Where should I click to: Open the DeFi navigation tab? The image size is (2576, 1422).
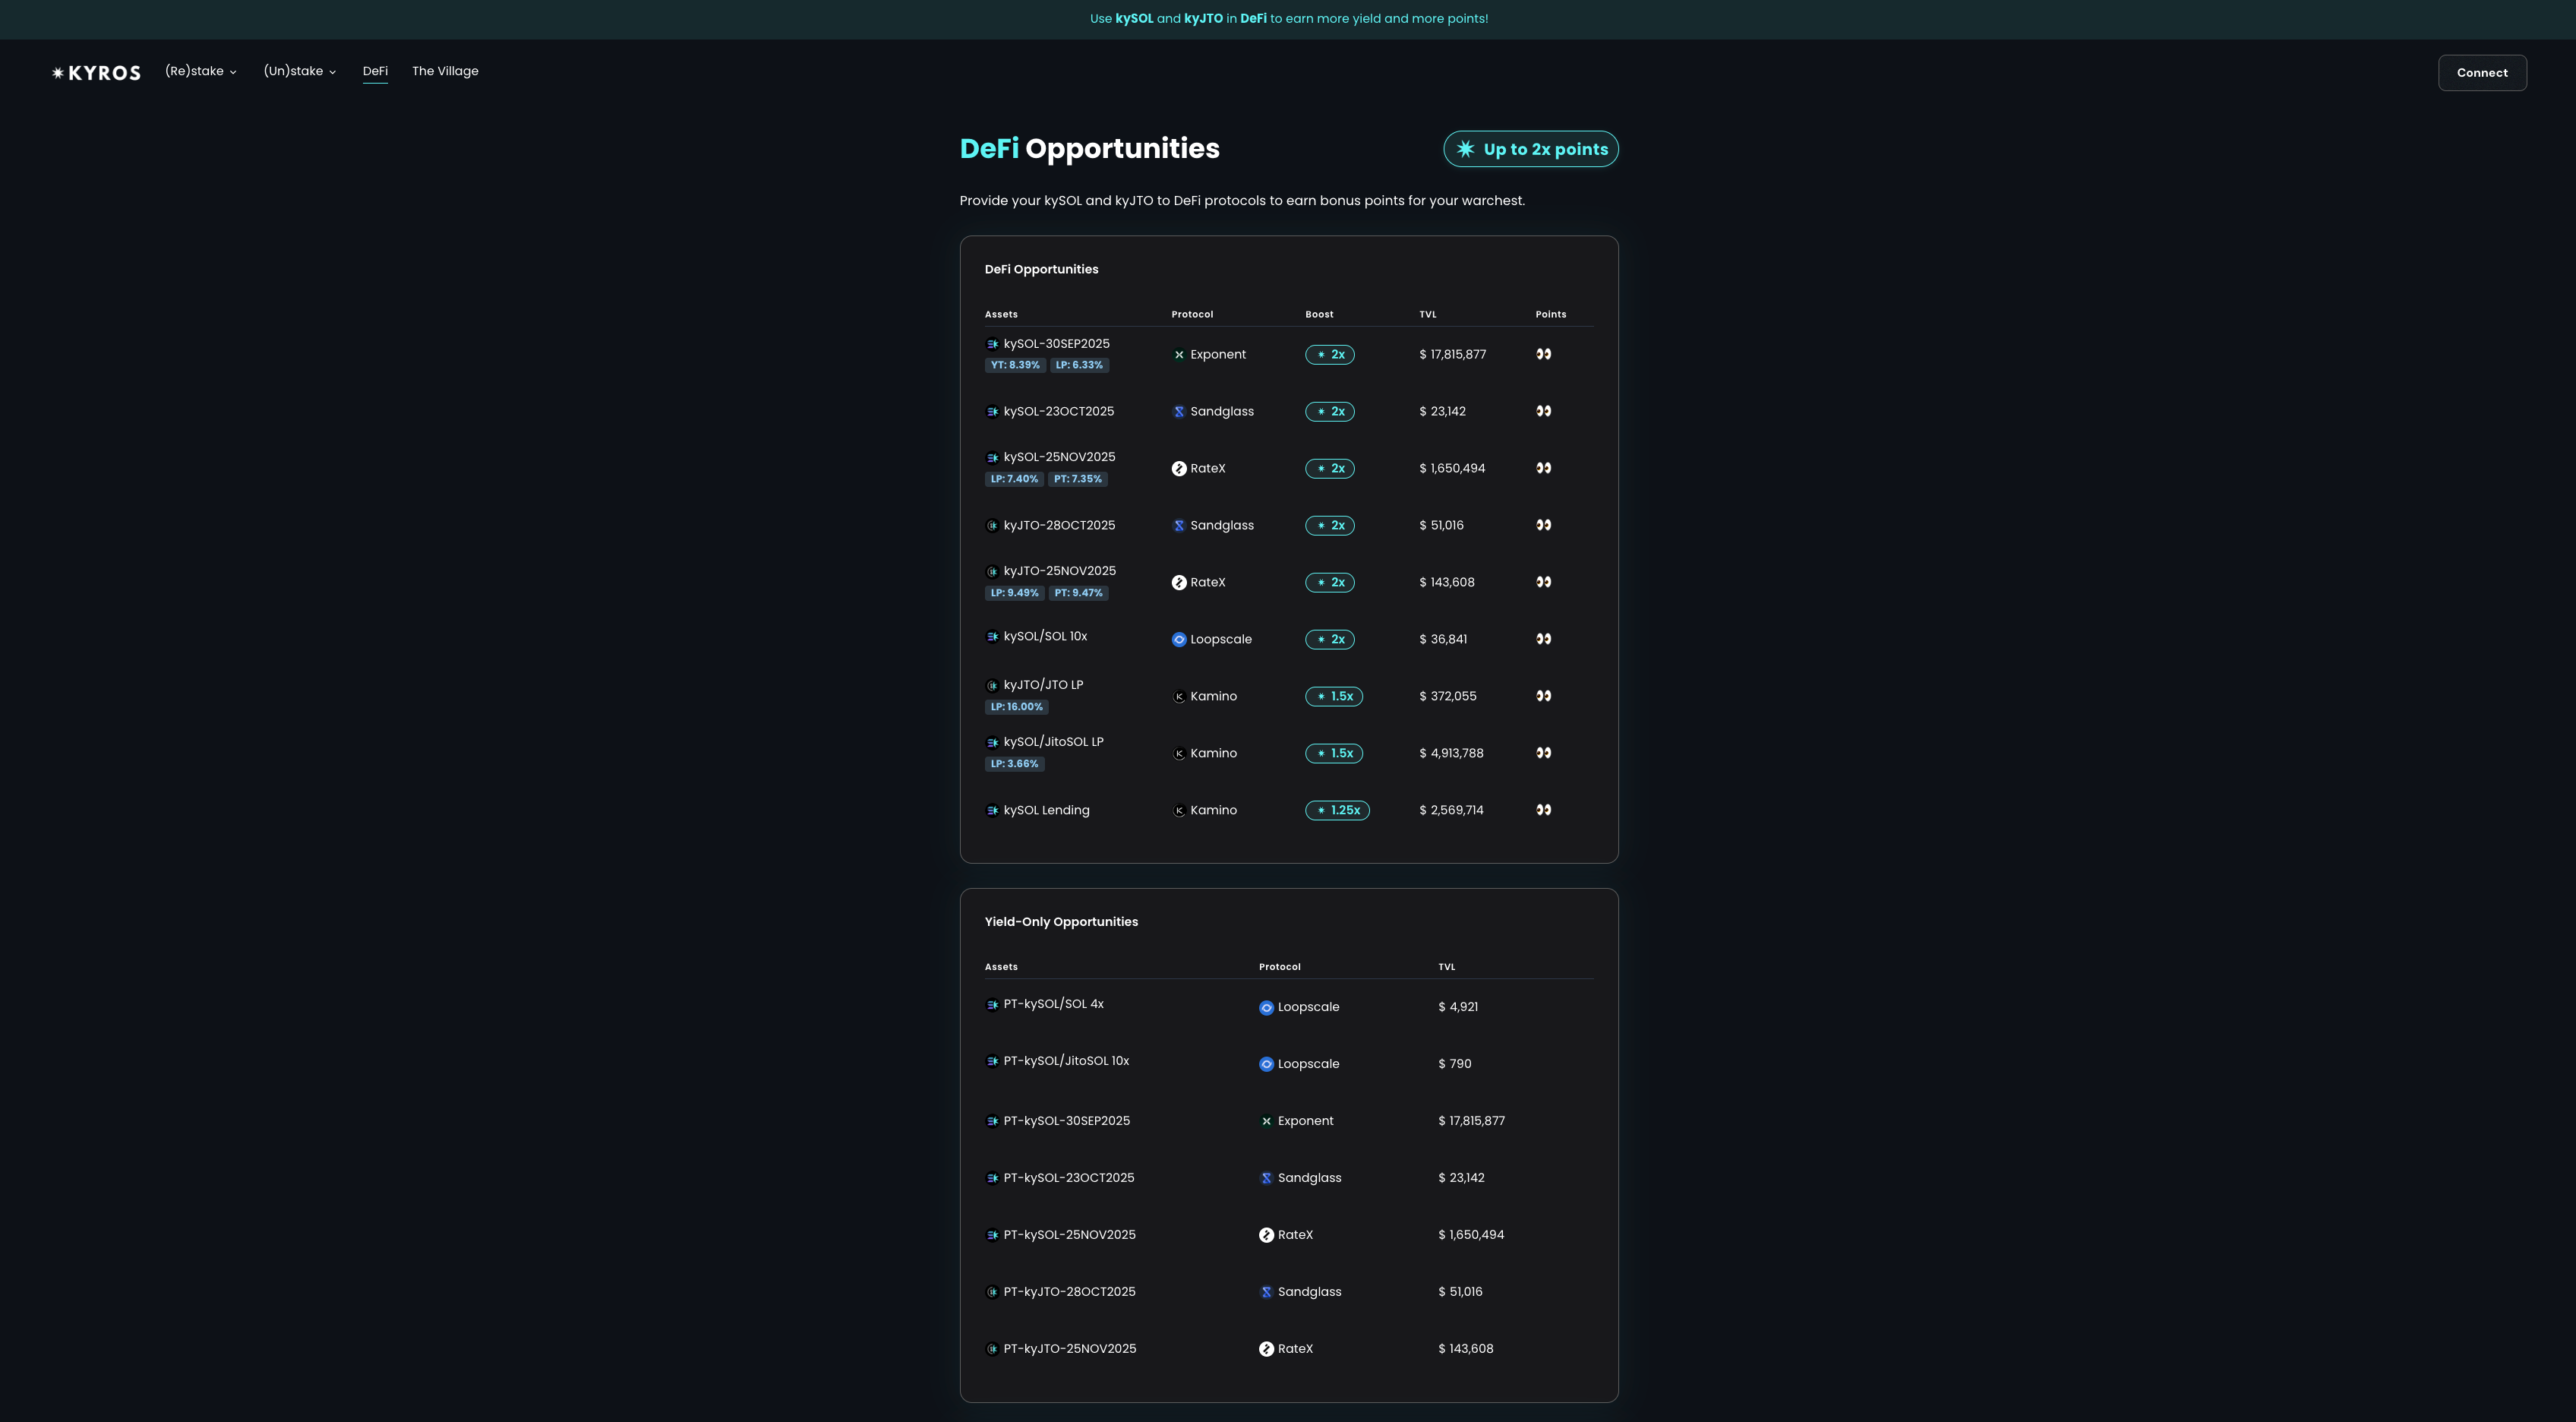coord(375,71)
